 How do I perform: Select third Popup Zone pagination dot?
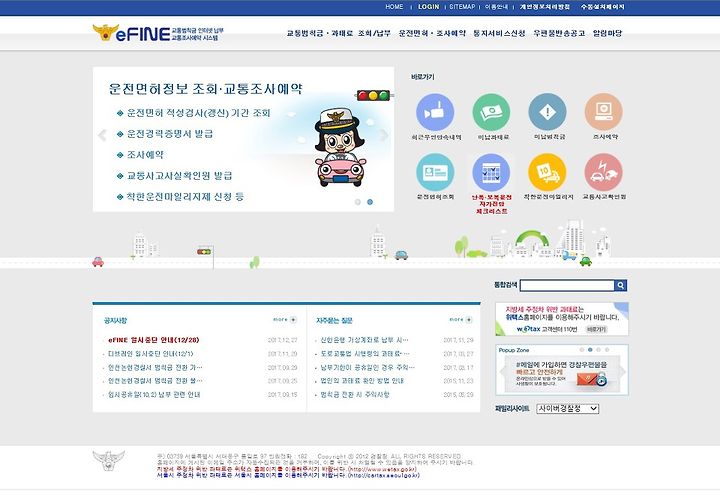point(598,350)
